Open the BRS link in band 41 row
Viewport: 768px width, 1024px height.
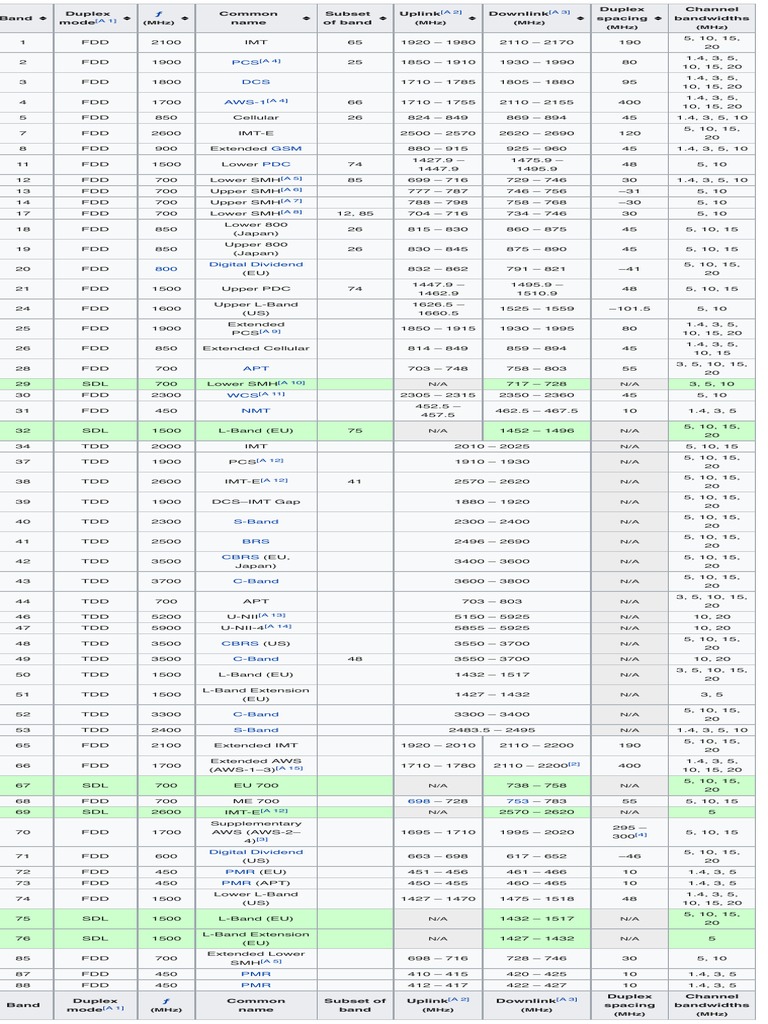(256, 541)
